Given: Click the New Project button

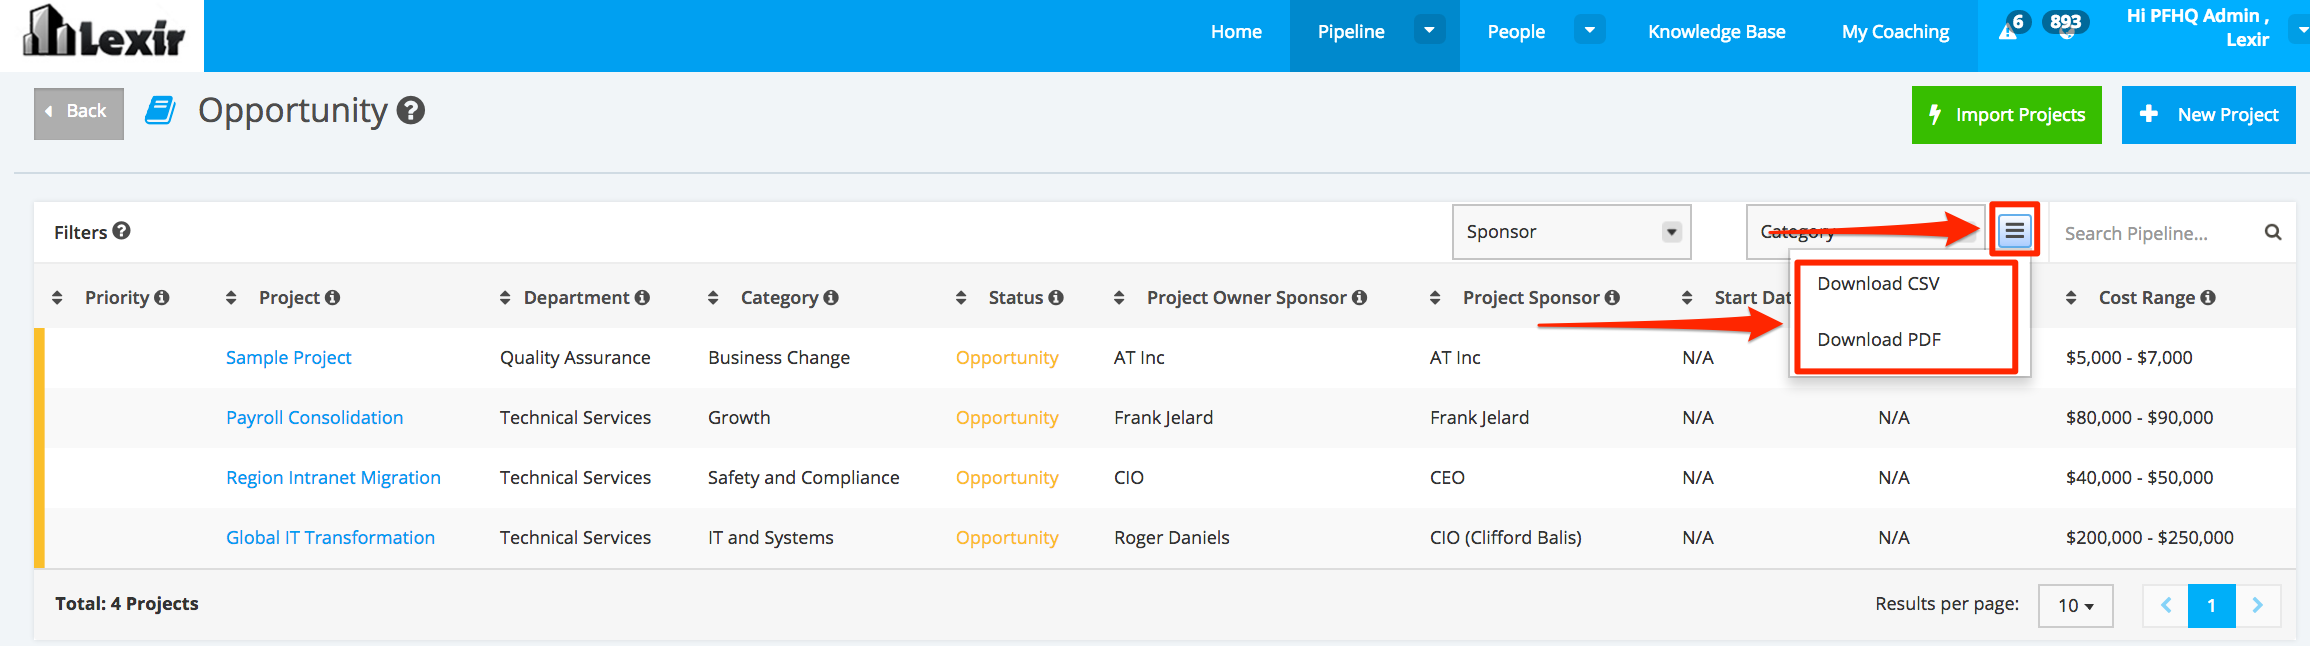Looking at the screenshot, I should [2208, 115].
